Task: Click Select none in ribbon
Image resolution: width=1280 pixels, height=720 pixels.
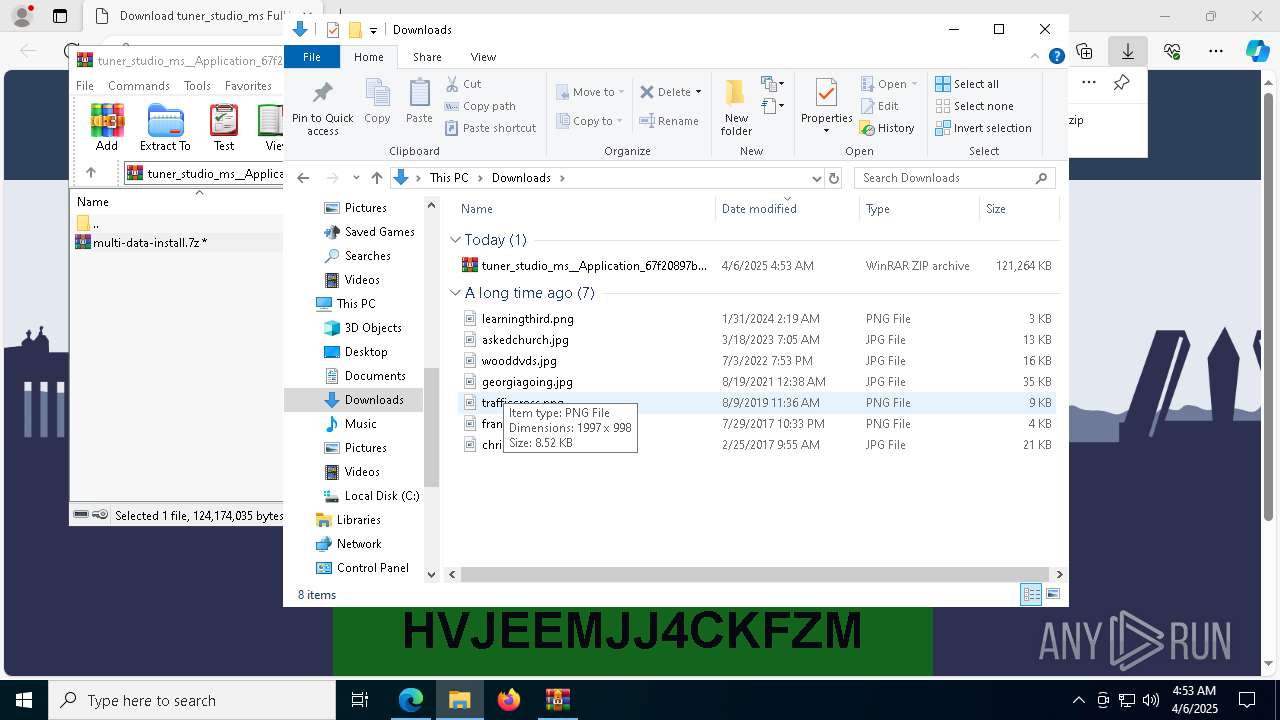Action: [975, 106]
